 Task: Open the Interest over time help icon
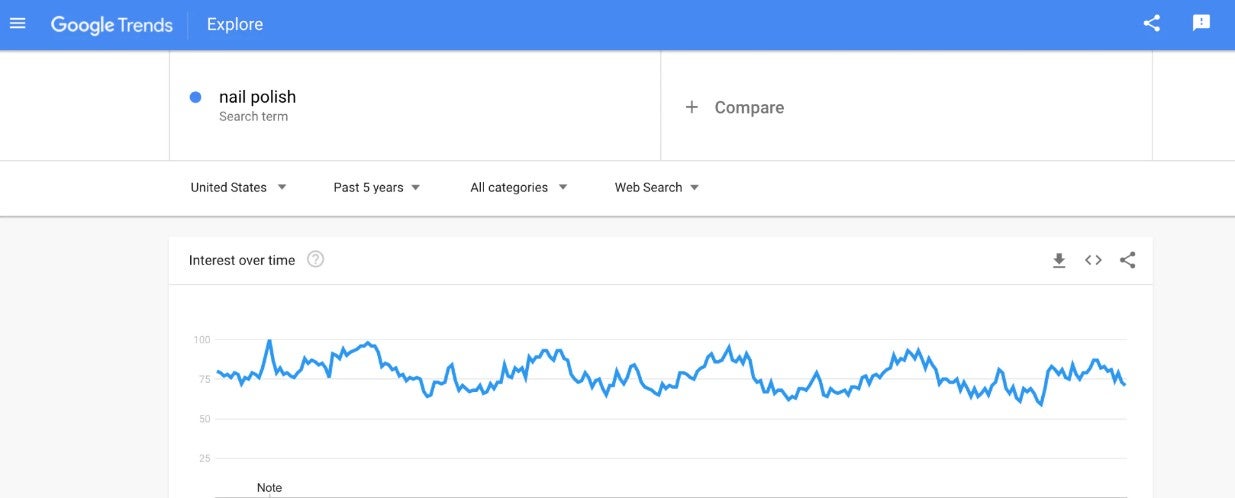tap(315, 260)
